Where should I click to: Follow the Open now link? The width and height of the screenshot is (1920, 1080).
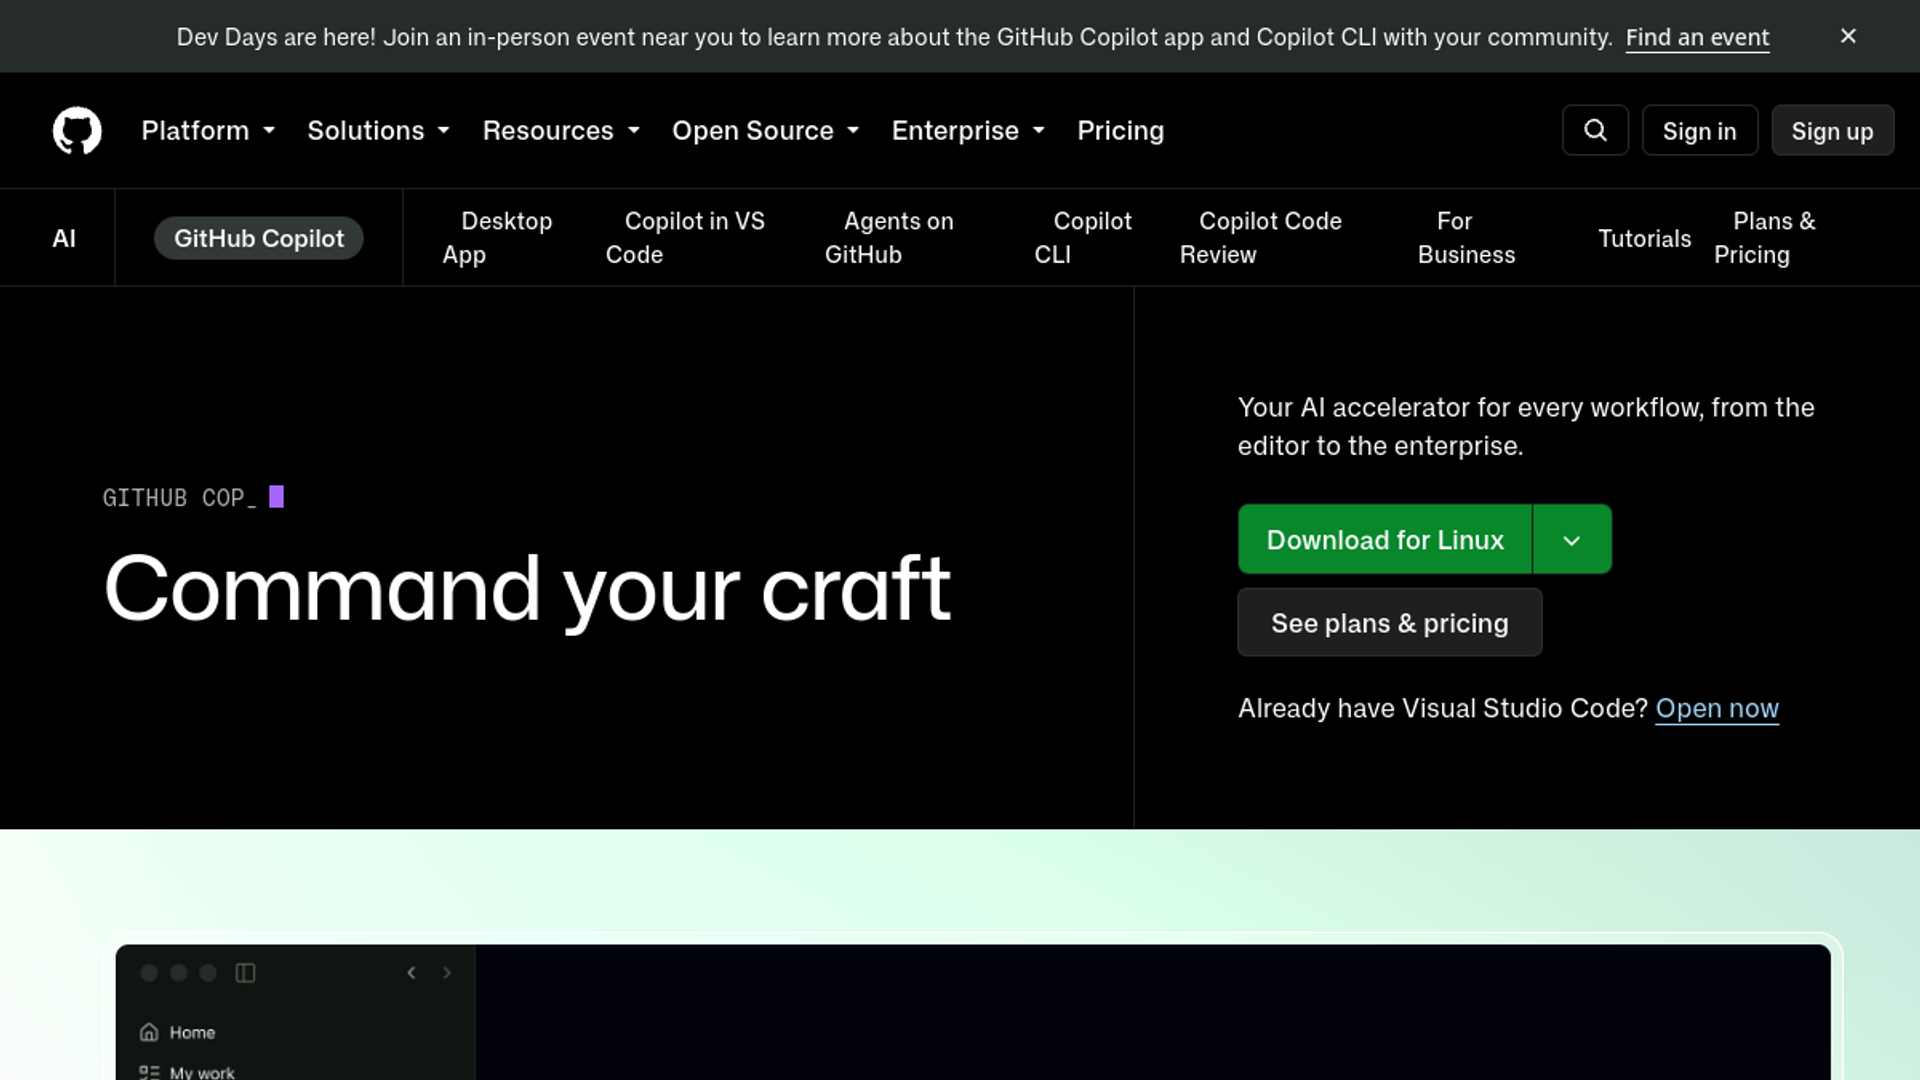[1717, 708]
